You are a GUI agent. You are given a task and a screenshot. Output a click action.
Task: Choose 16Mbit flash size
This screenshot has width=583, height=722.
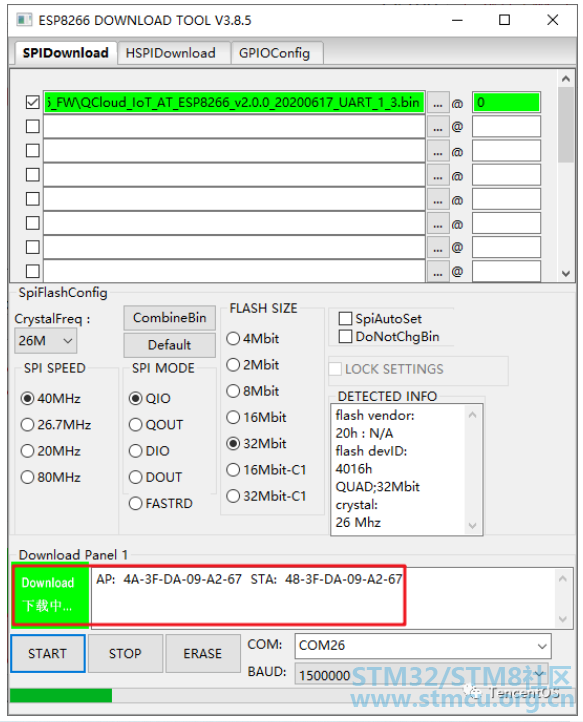tap(257, 417)
